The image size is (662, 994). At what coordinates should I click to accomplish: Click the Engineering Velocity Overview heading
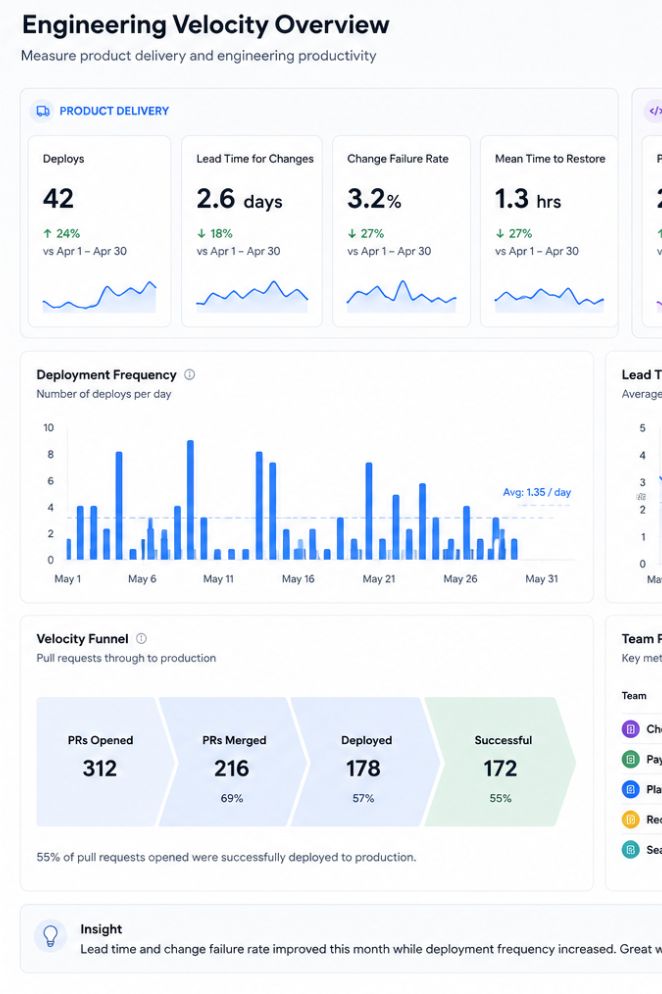(x=206, y=25)
